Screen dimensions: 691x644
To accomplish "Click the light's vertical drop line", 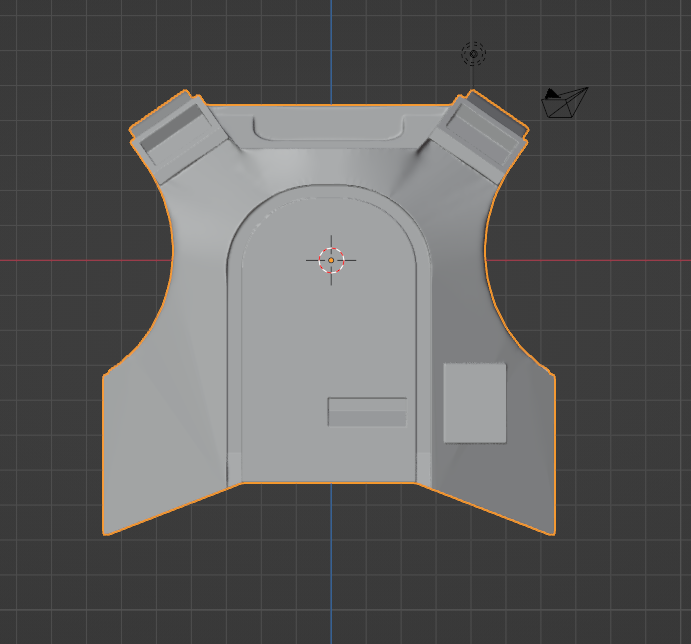I will (473, 78).
